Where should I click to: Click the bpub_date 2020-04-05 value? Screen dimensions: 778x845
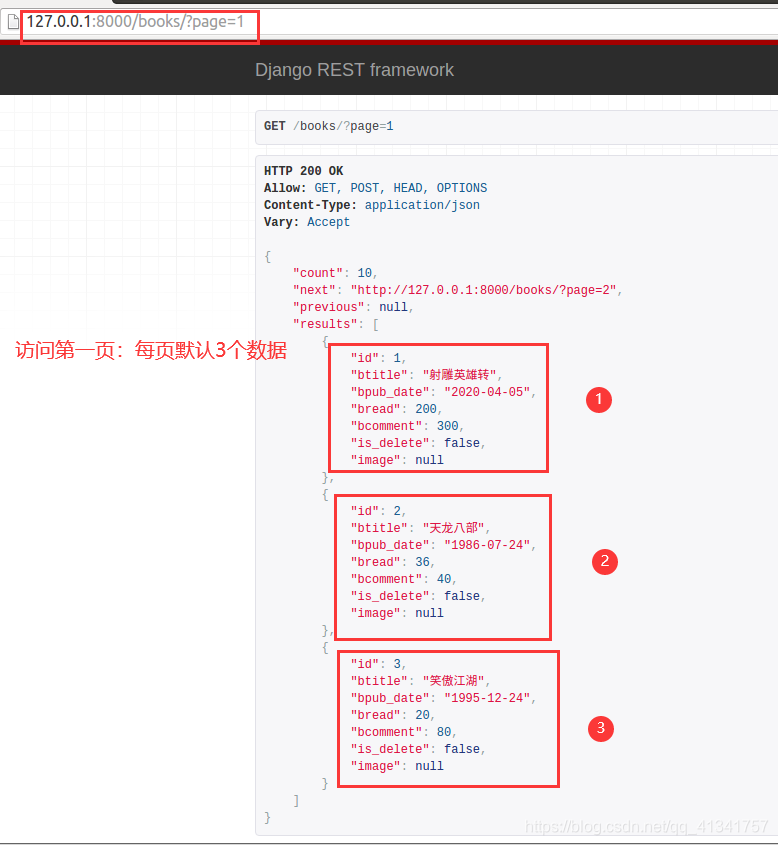click(x=487, y=392)
